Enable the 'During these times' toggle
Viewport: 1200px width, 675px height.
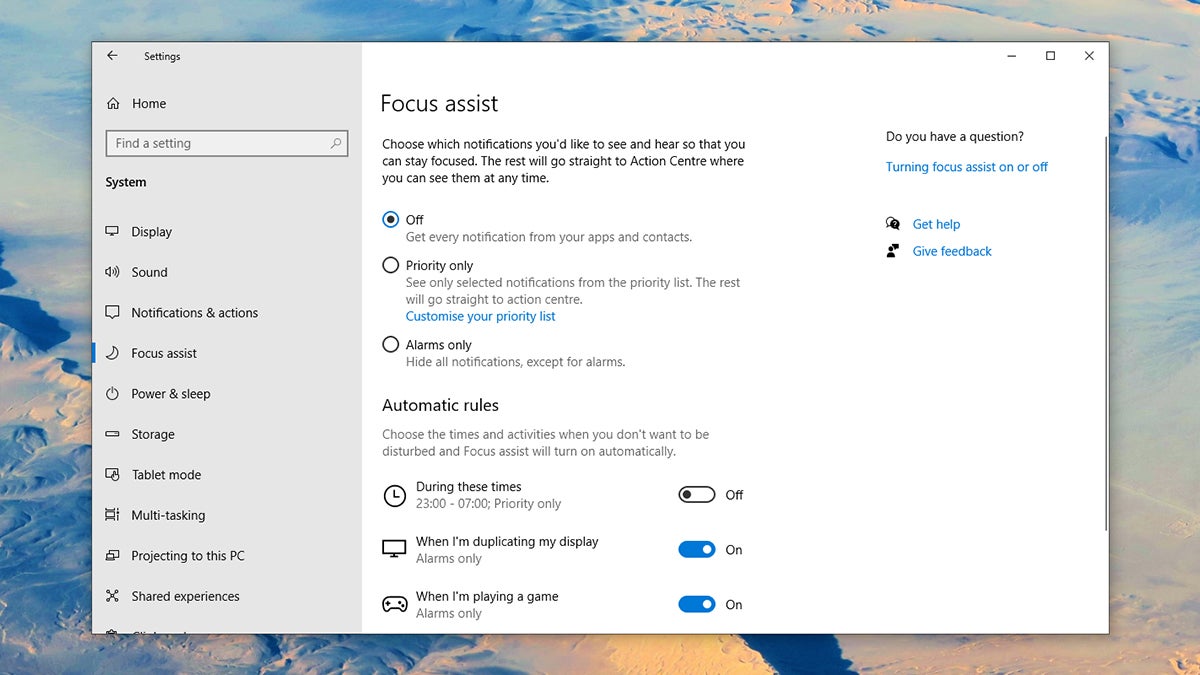point(697,495)
